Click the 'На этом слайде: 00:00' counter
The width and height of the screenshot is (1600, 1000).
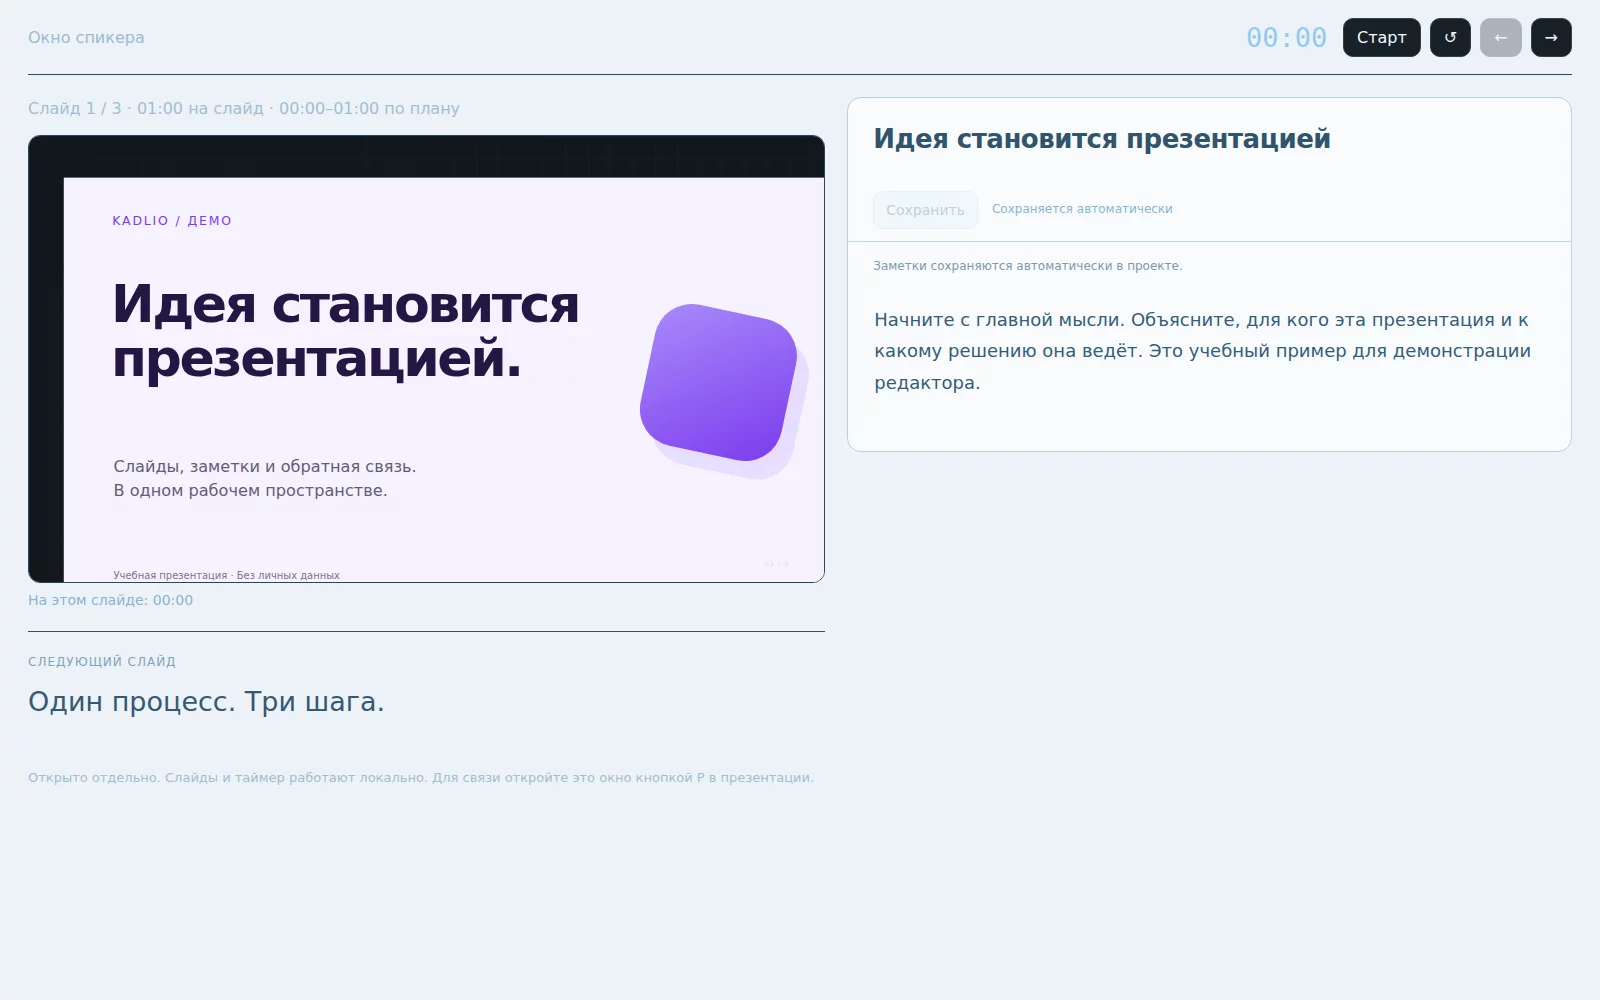pos(111,600)
